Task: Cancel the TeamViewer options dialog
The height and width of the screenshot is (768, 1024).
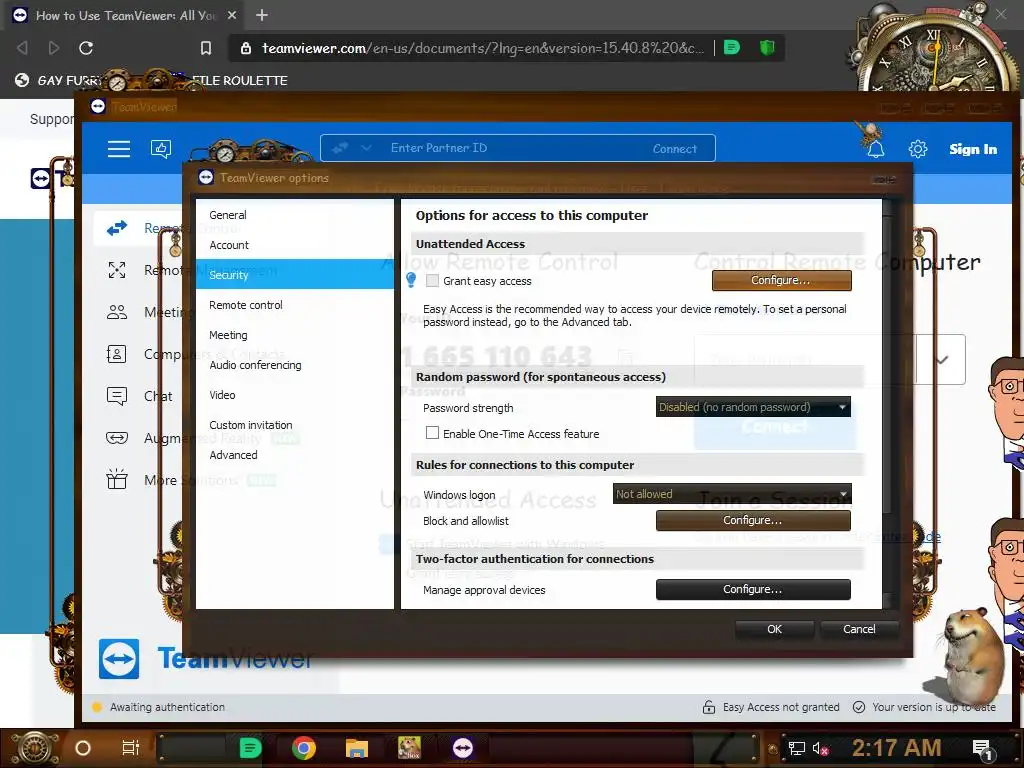Action: coord(859,629)
